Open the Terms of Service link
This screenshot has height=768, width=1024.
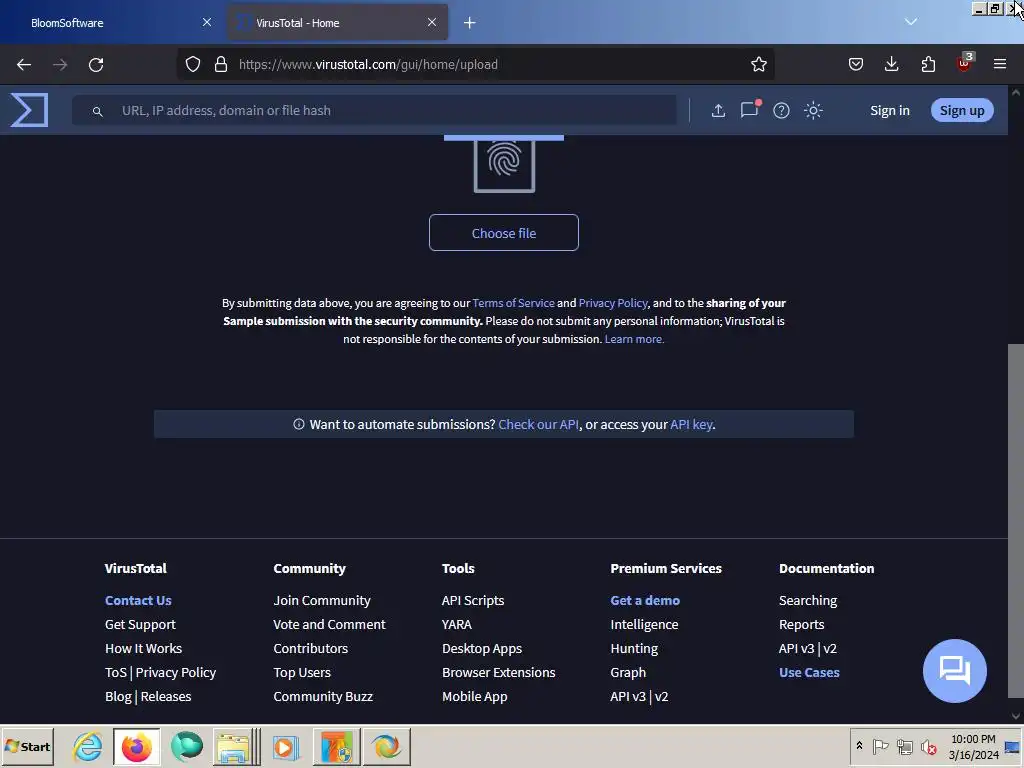(x=513, y=303)
